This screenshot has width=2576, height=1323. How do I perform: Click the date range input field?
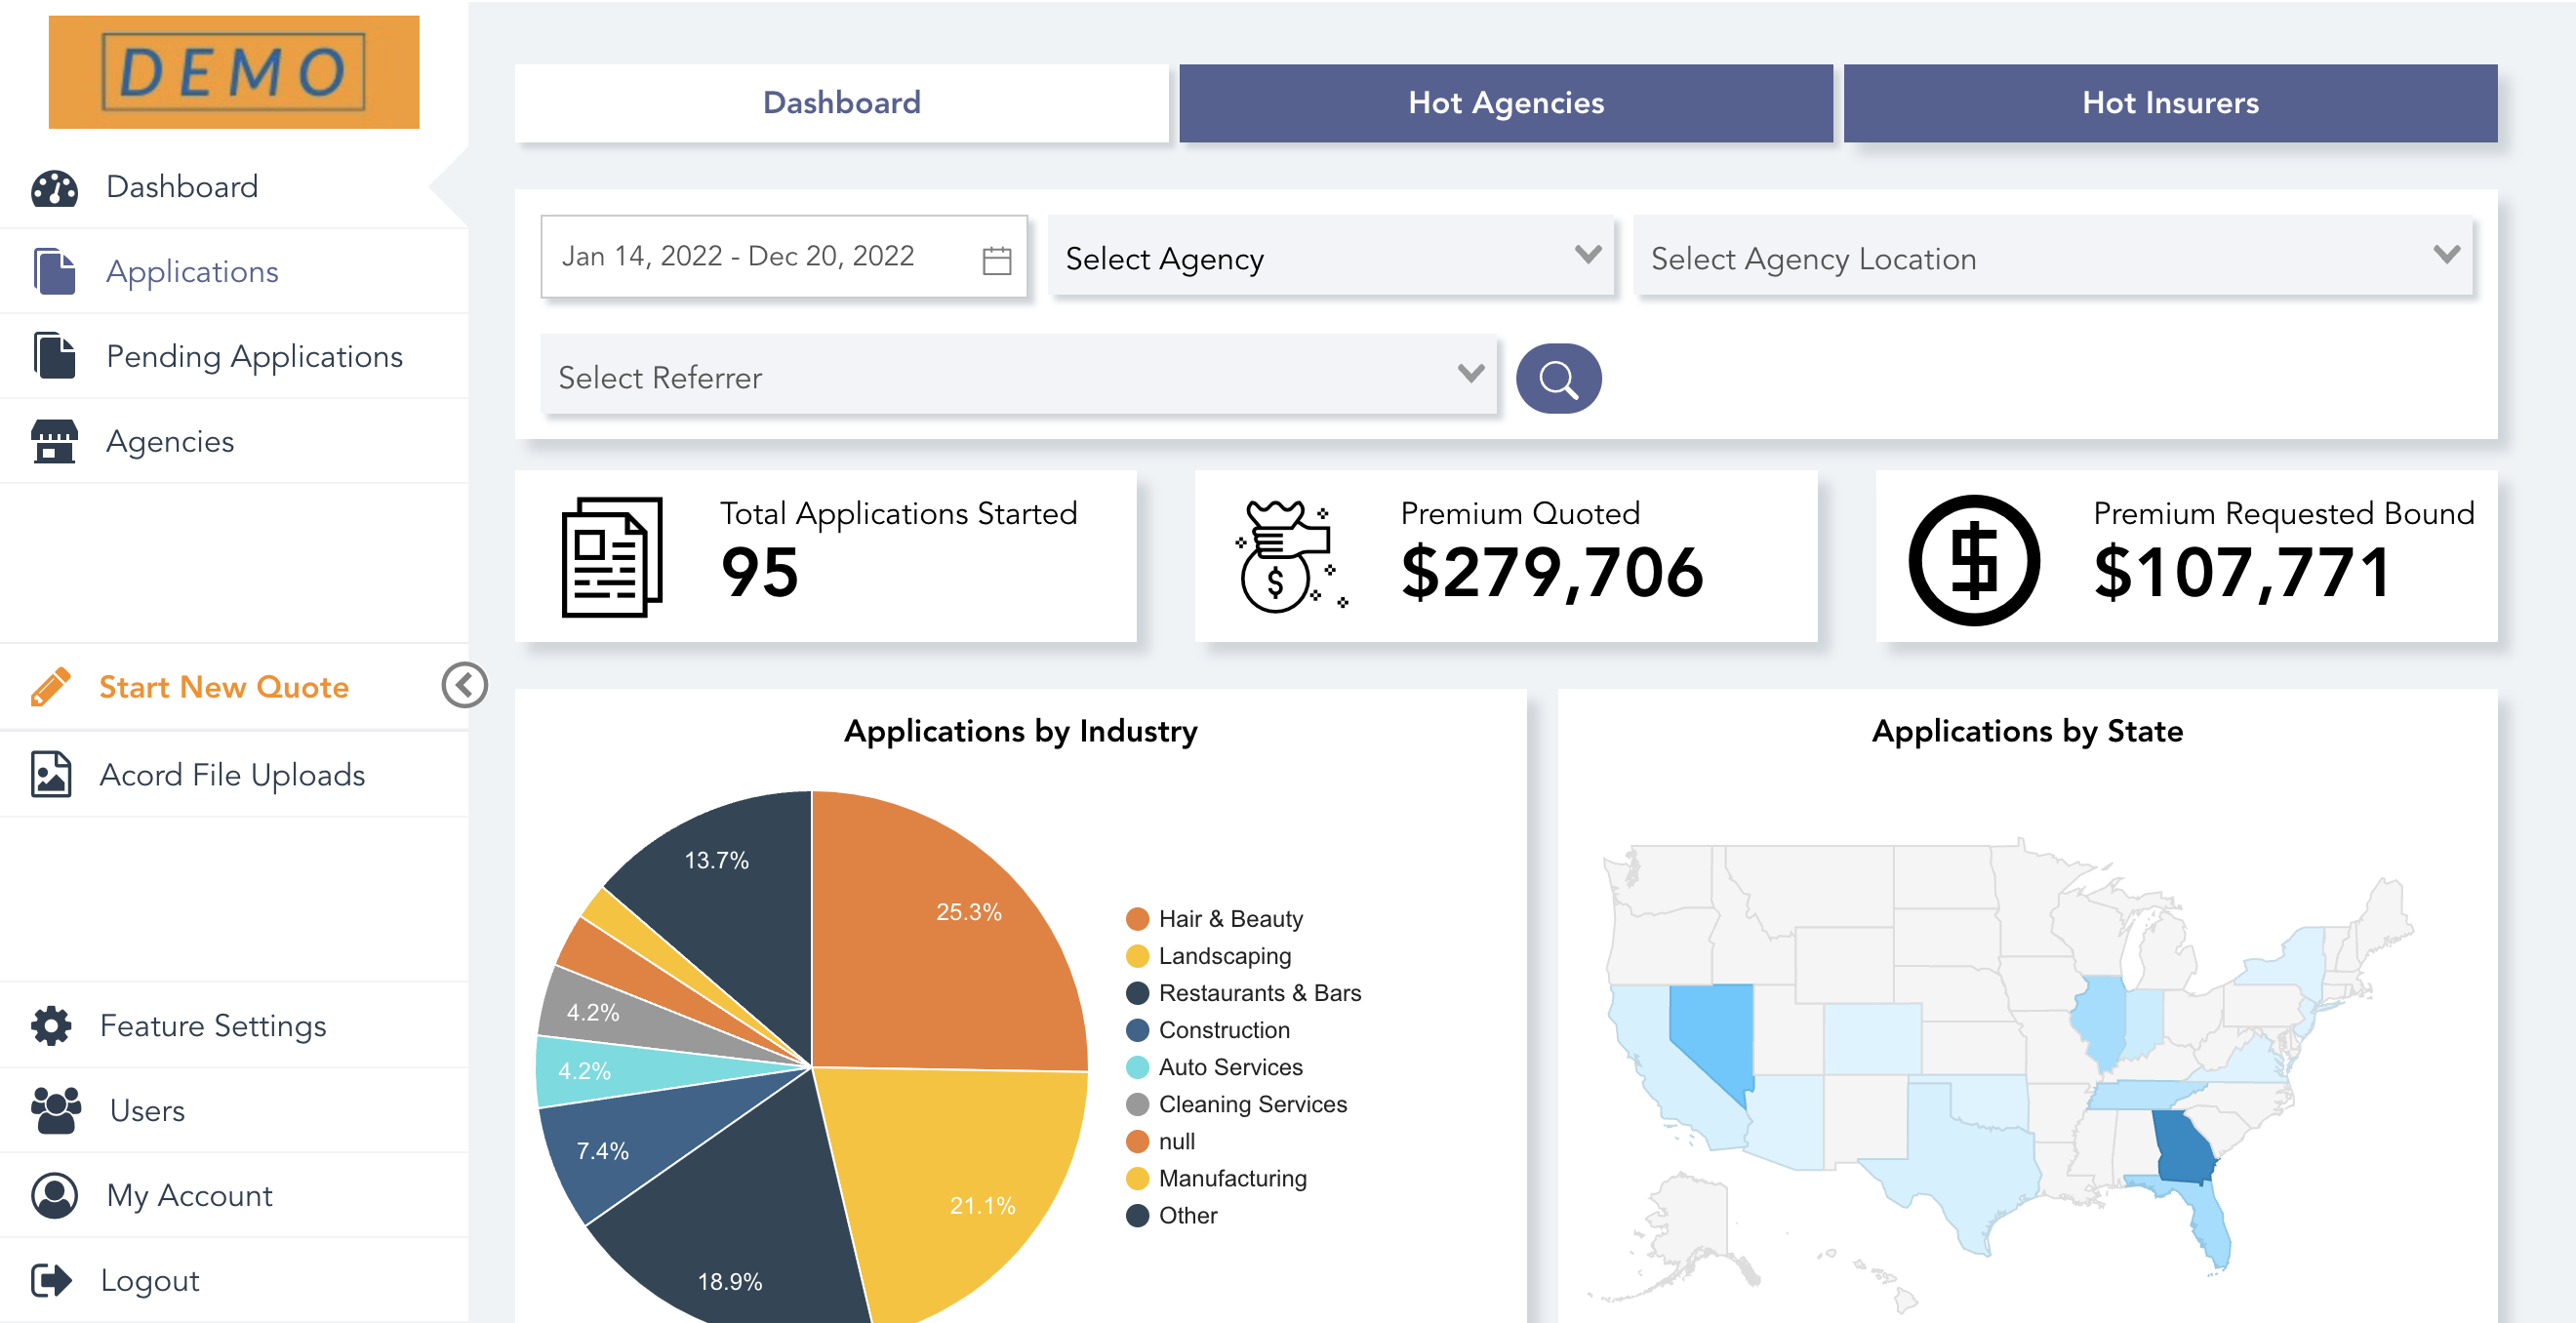(x=784, y=256)
